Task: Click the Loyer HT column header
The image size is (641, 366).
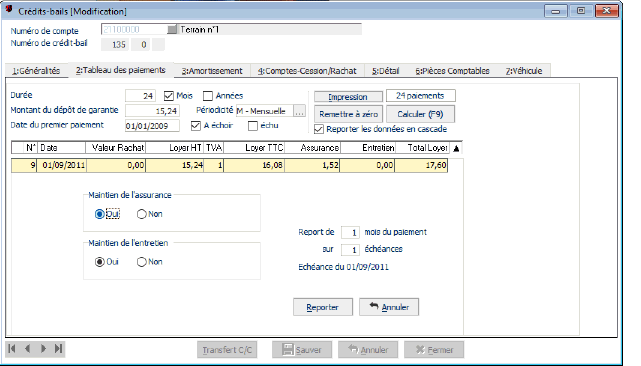Action: (x=175, y=148)
